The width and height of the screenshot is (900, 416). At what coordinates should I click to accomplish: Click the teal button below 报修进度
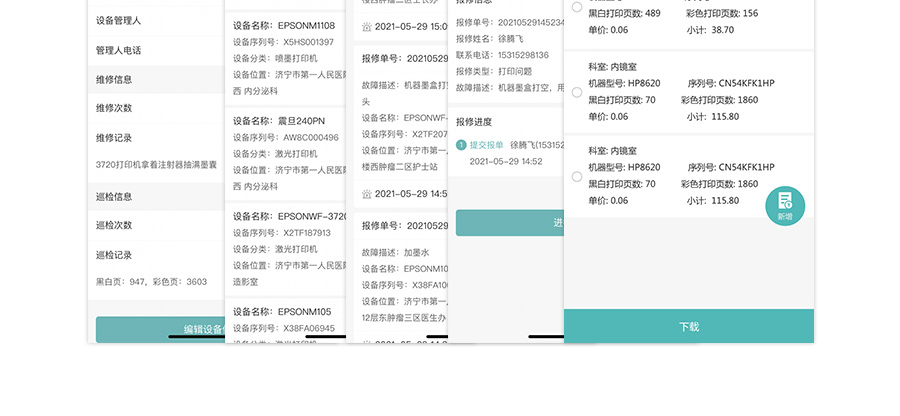pyautogui.click(x=509, y=223)
